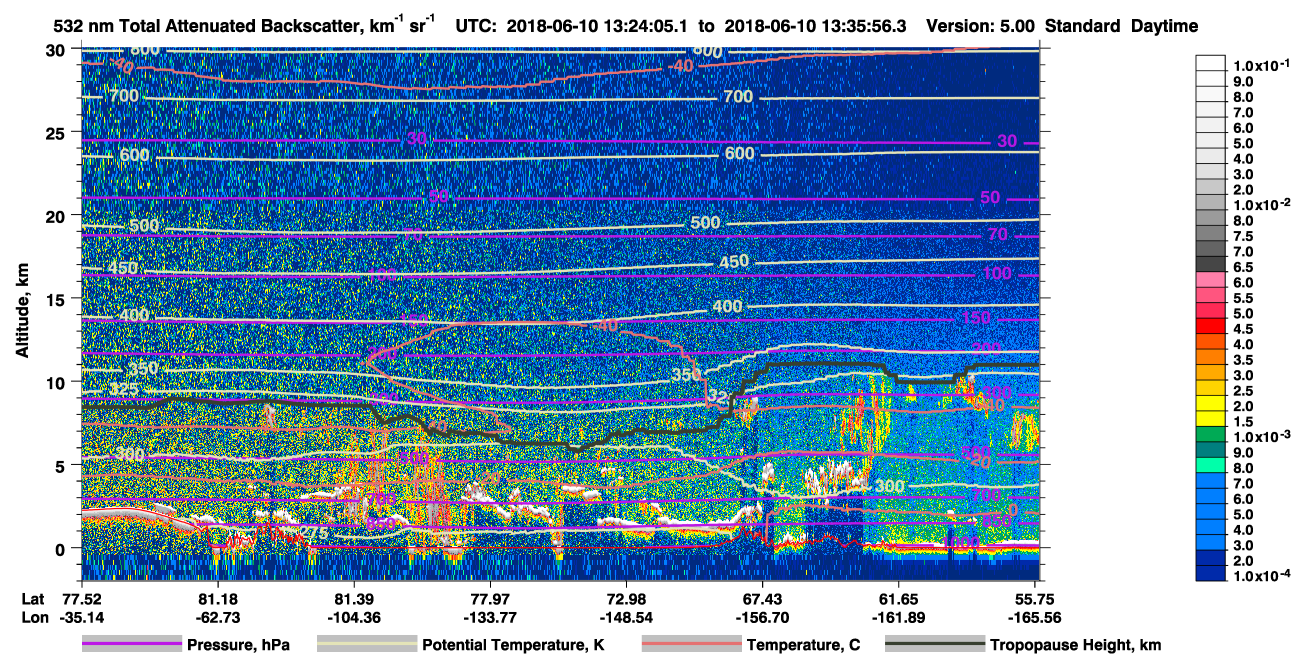Click the 'Pressure, hPa' legend text
The image size is (1300, 667).
click(x=238, y=646)
